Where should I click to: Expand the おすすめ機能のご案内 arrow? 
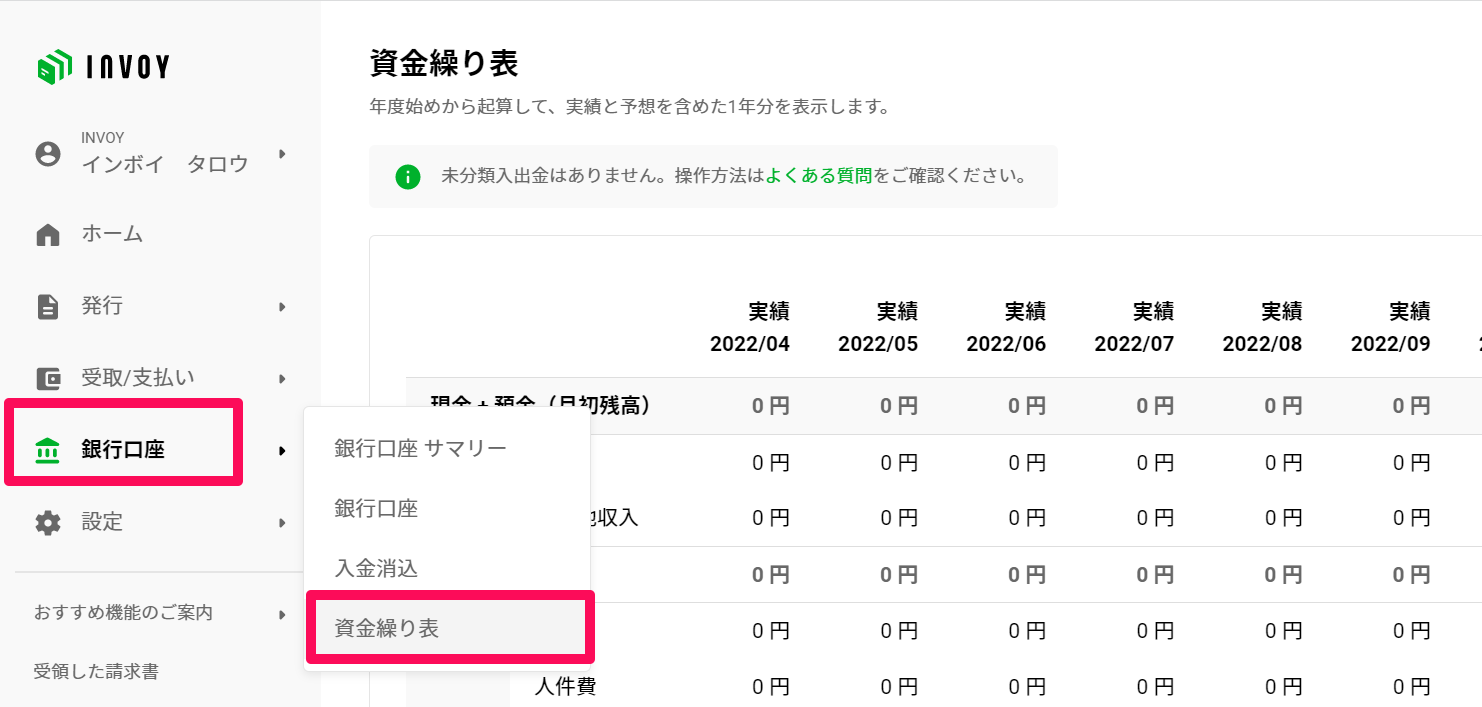coord(283,614)
